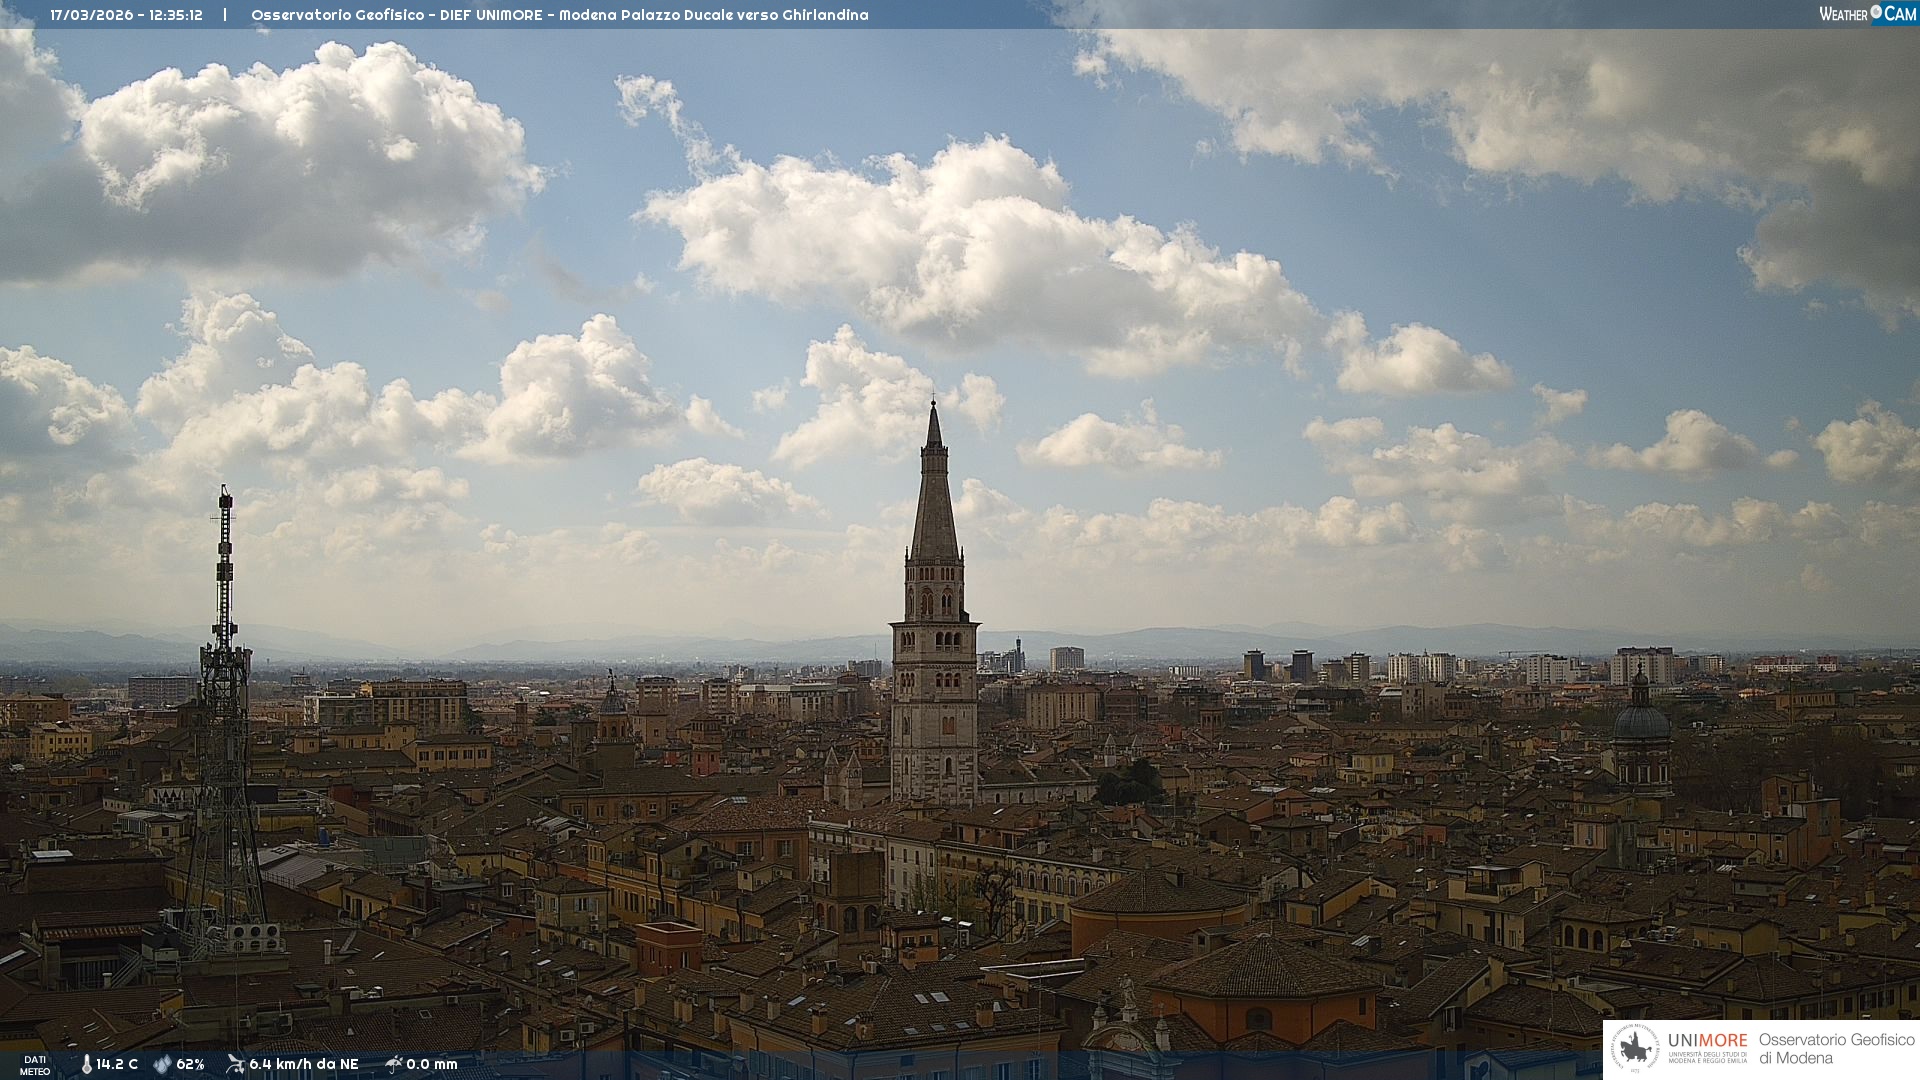The width and height of the screenshot is (1920, 1080).
Task: Click the 17/03/2026 - 12:35:12 timestamp
Action: point(126,15)
